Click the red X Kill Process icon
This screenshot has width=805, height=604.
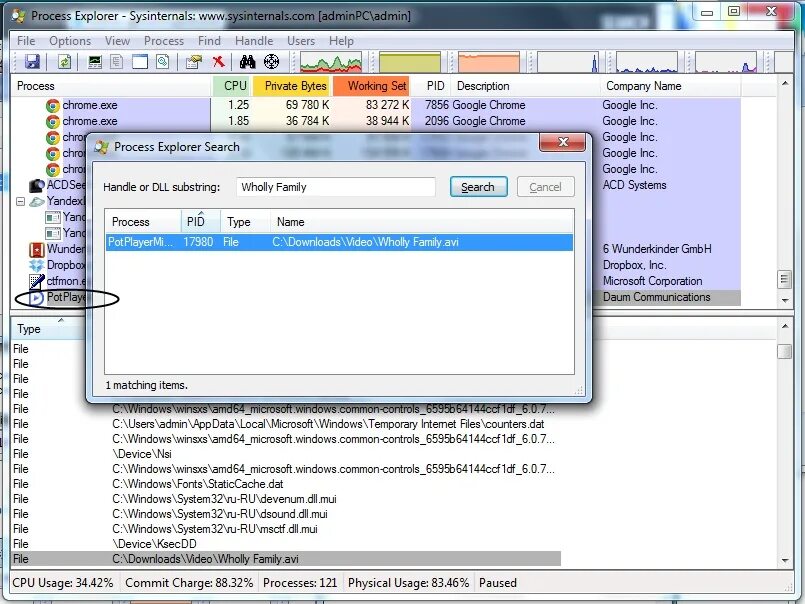click(219, 62)
